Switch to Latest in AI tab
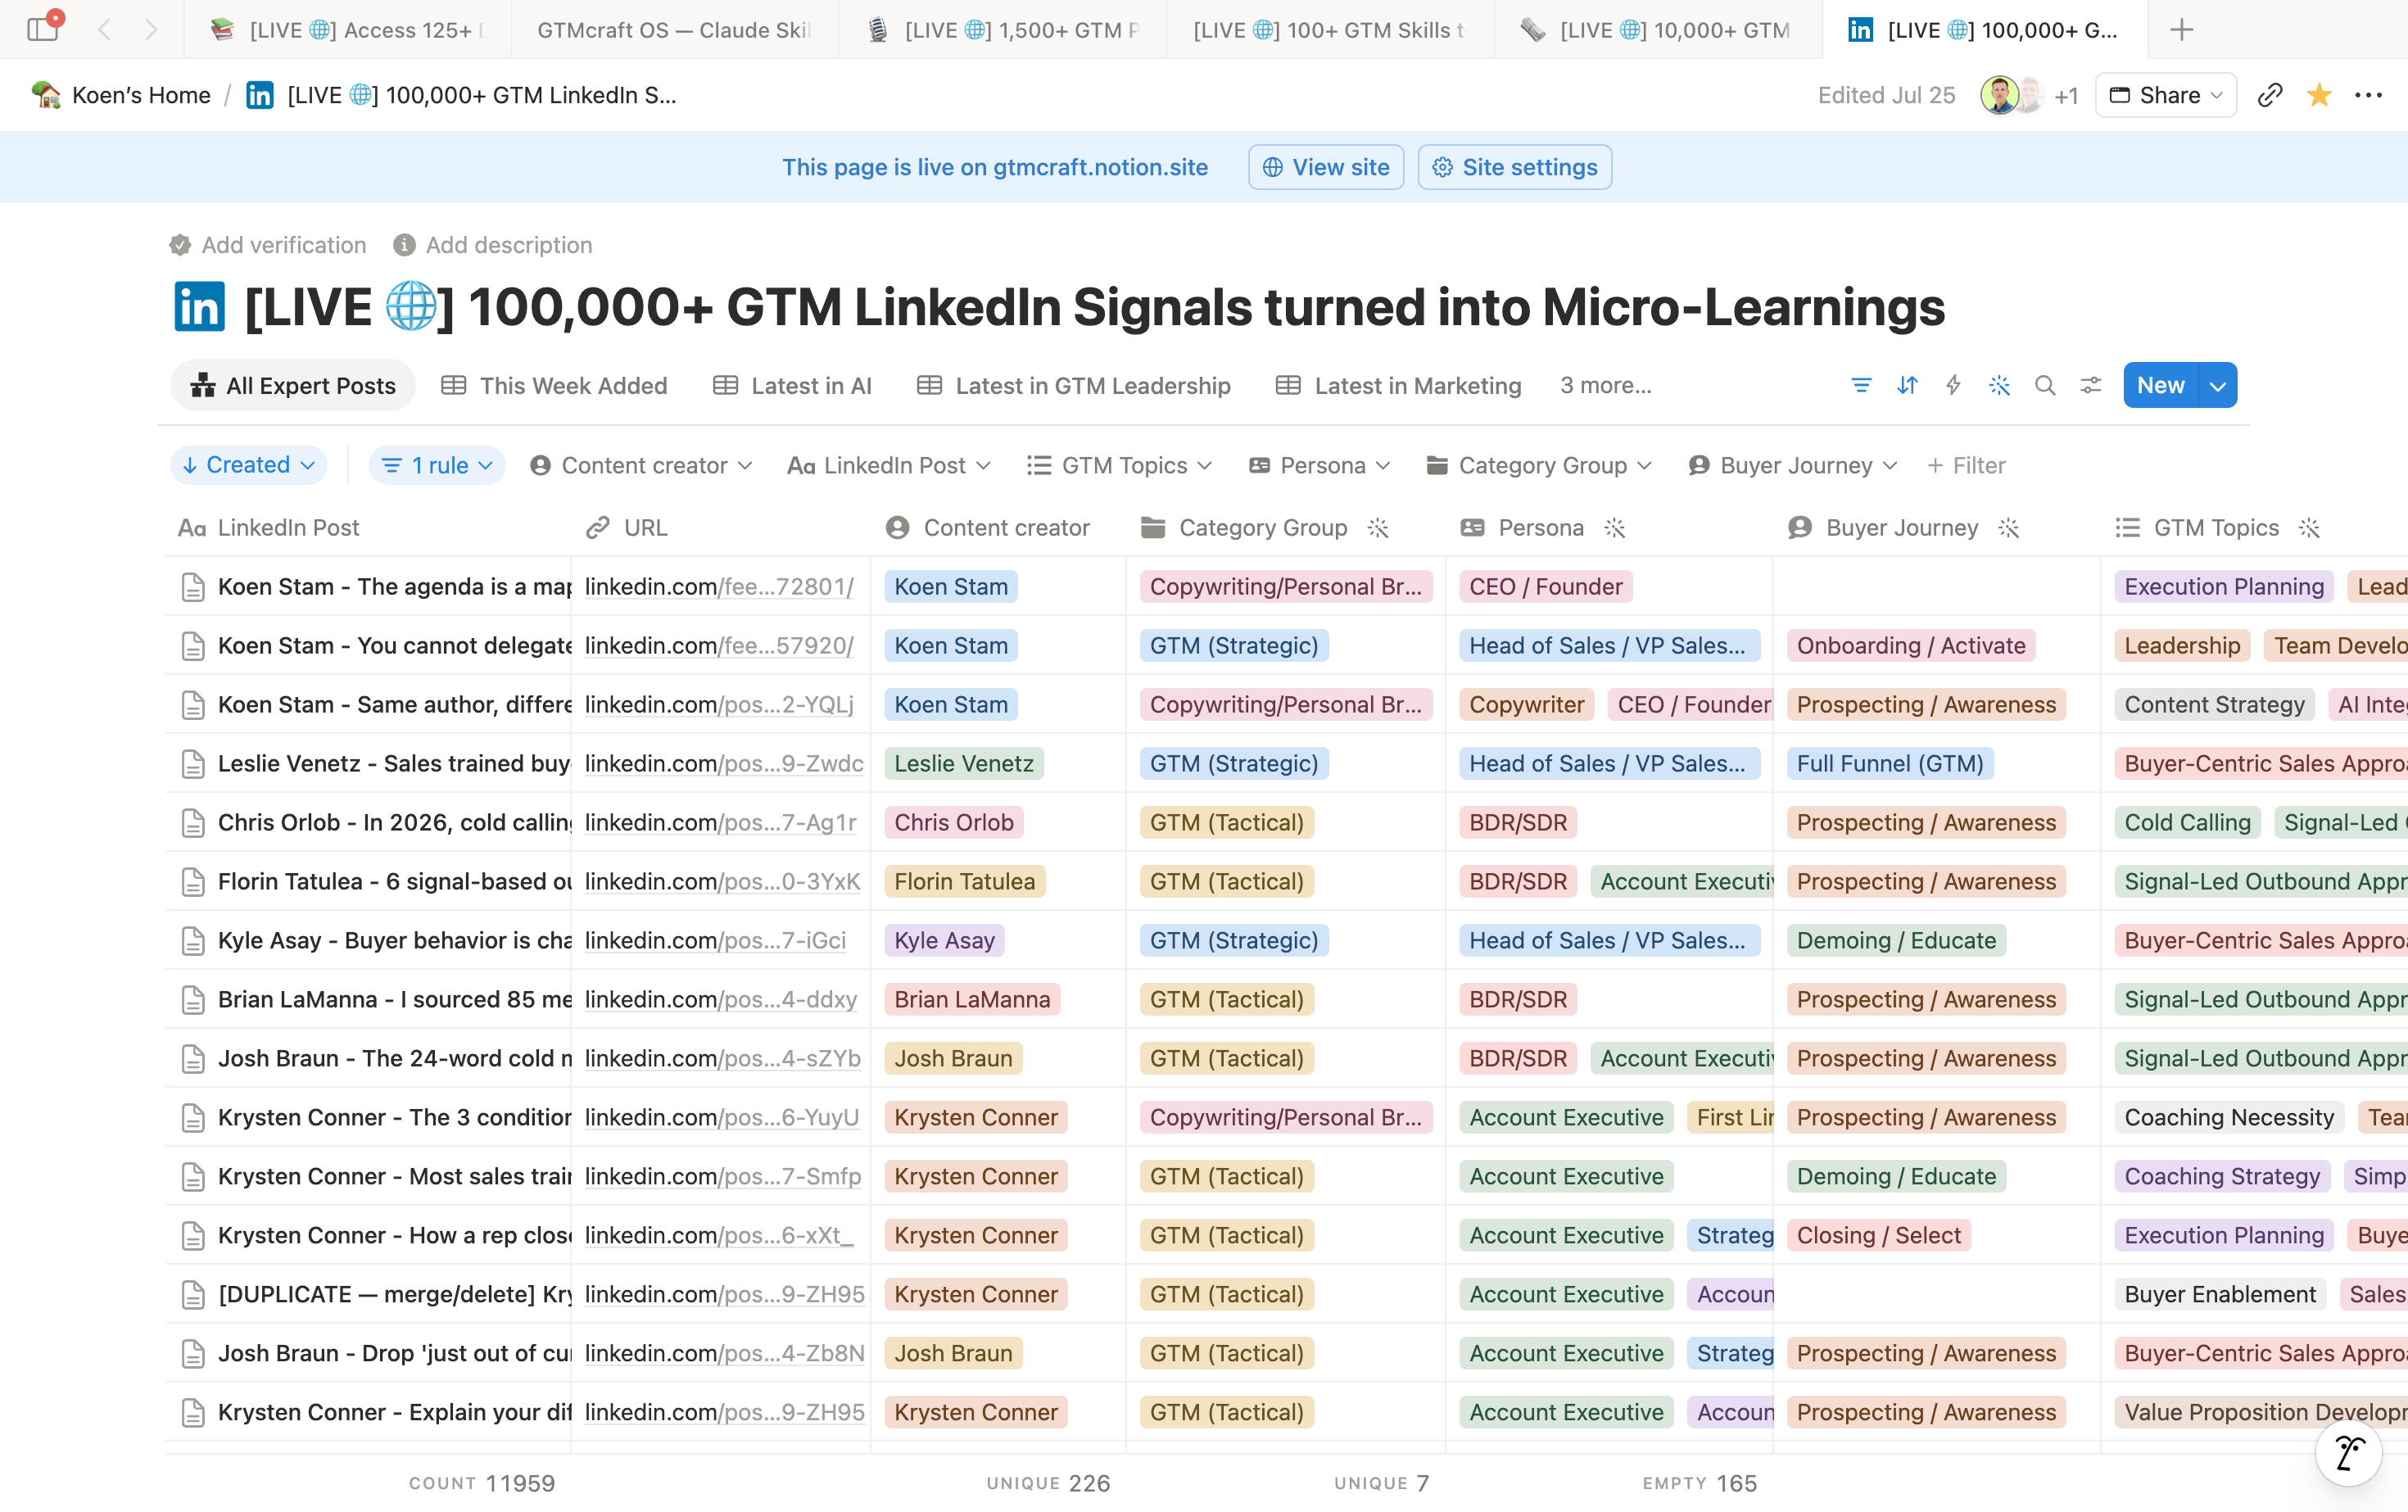The image size is (2408, 1512). pyautogui.click(x=792, y=385)
